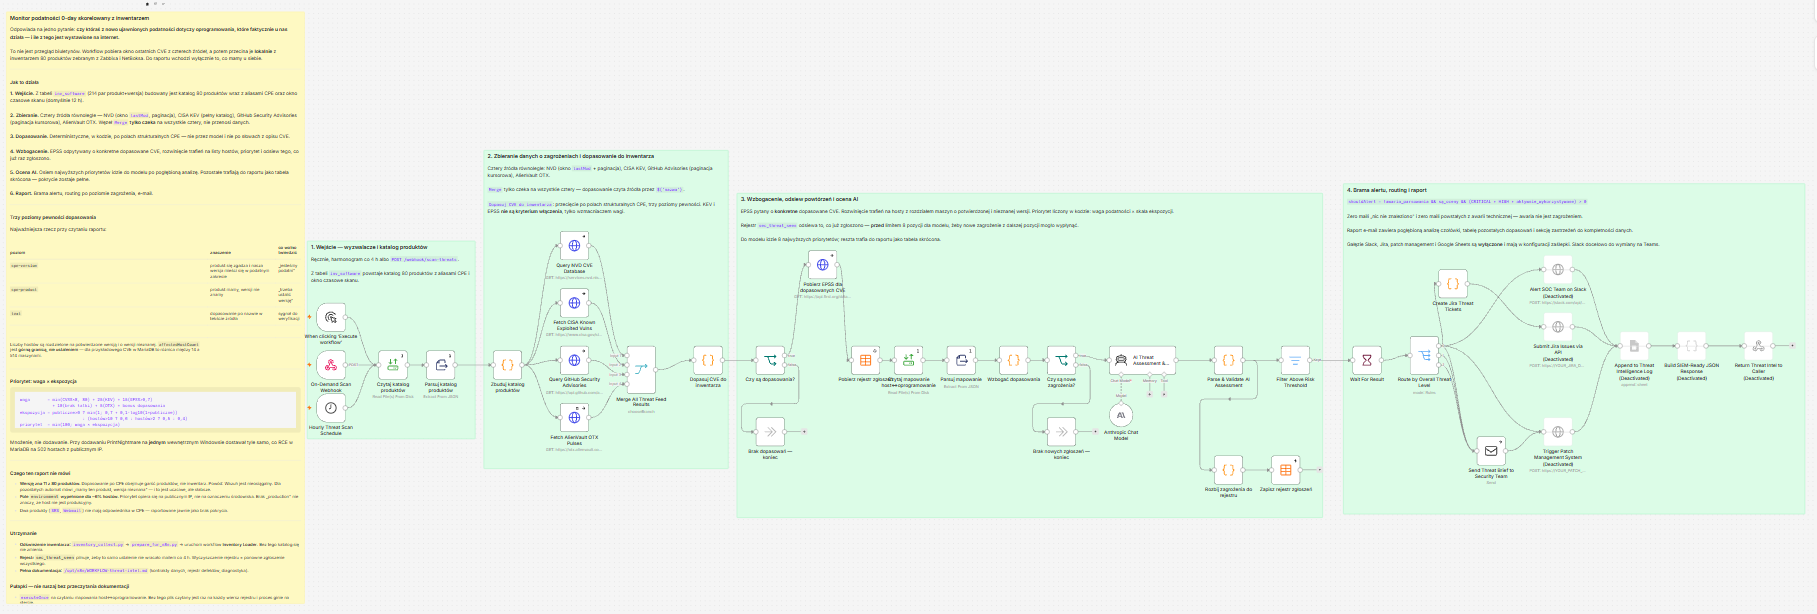Select the Fetch AlienVault OTX Pulses node
1817x614 pixels.
pyautogui.click(x=574, y=418)
